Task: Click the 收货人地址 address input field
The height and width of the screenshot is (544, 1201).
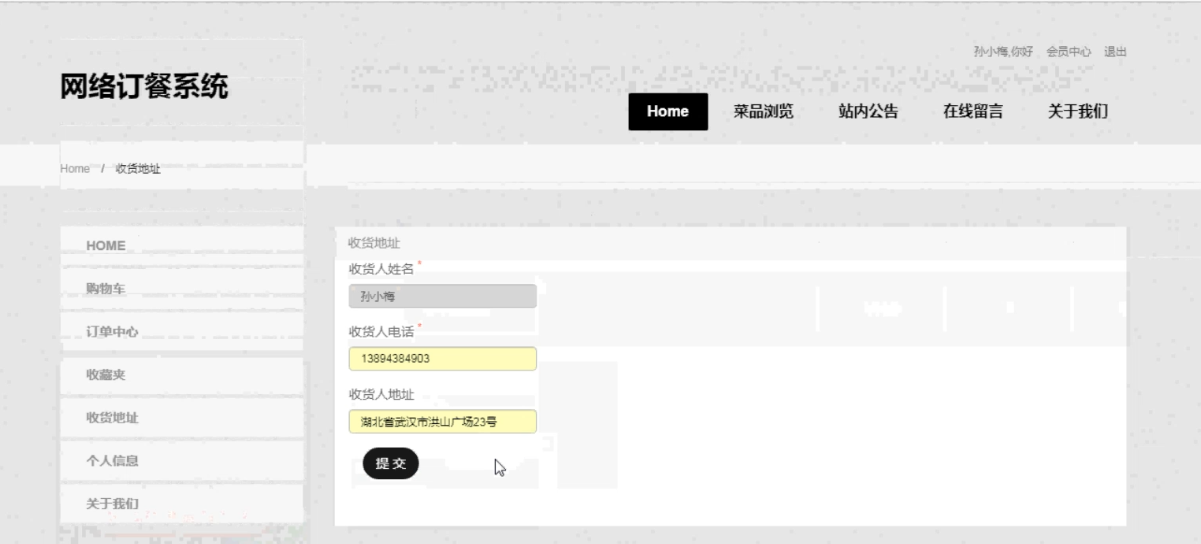Action: [442, 422]
